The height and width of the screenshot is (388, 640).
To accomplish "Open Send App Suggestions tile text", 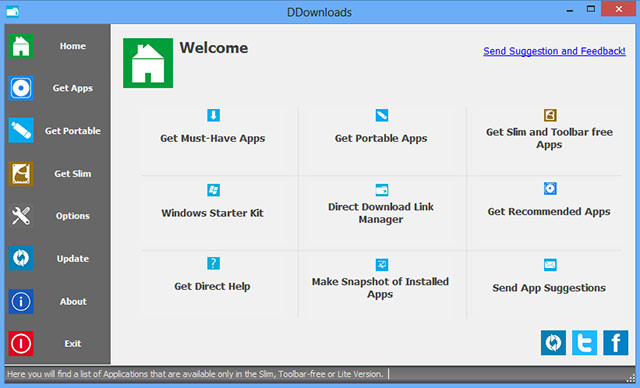I will [x=549, y=288].
